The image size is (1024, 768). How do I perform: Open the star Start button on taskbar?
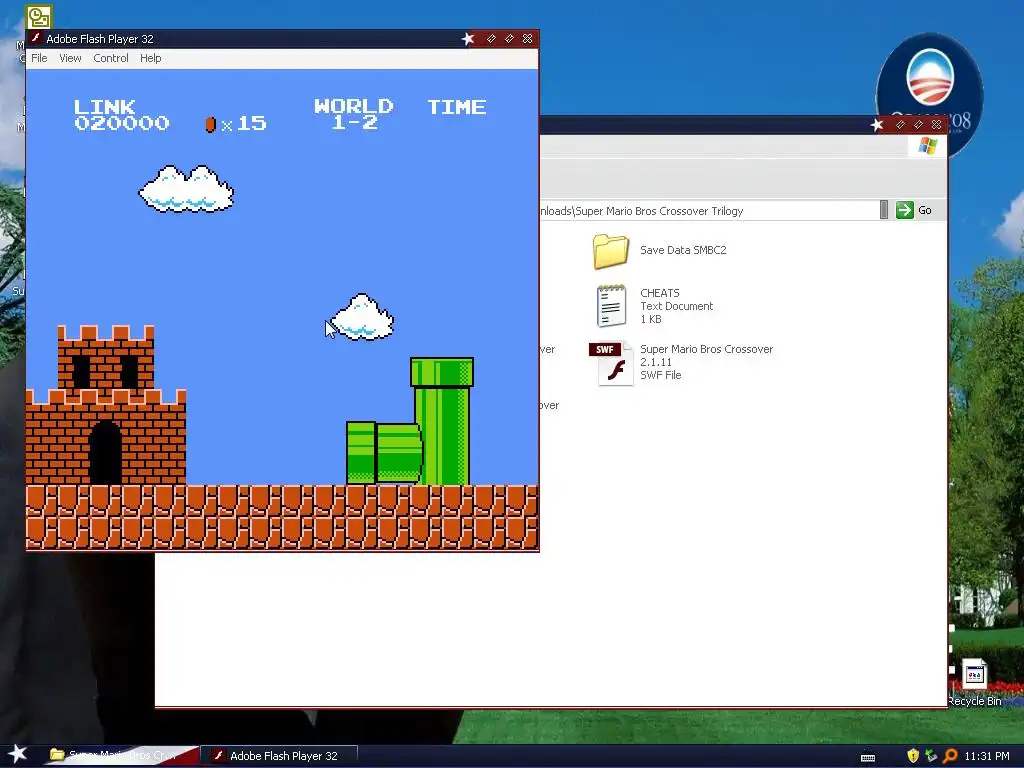[17, 754]
